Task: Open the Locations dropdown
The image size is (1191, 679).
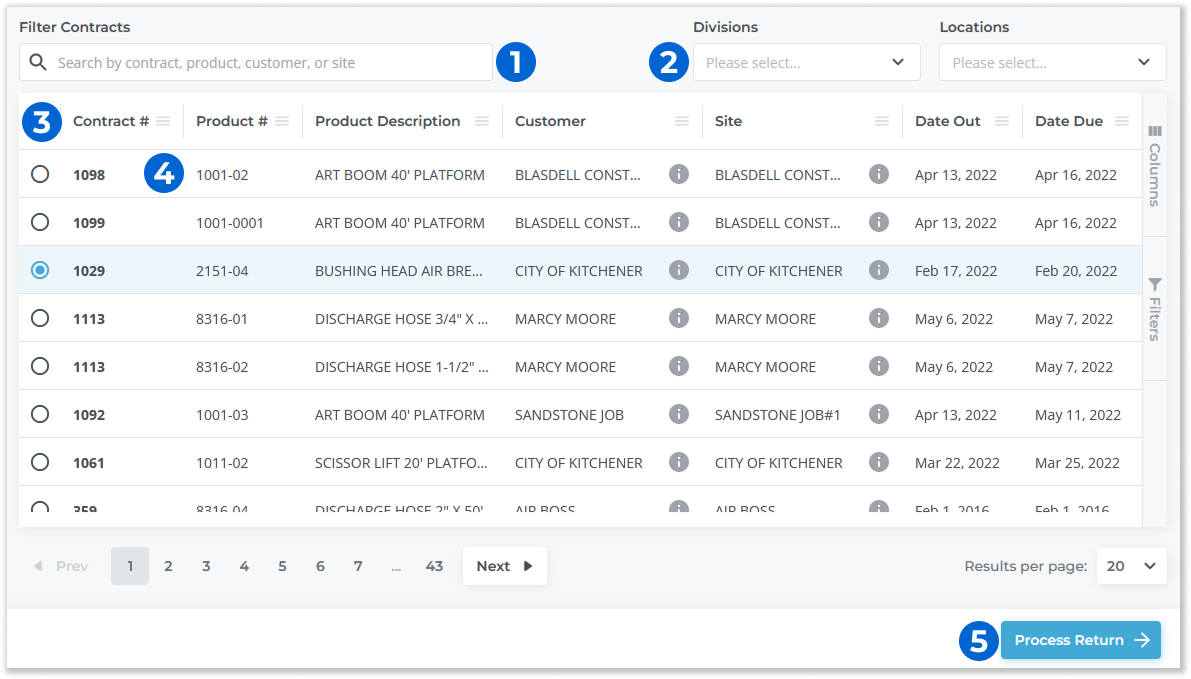Action: click(1053, 62)
